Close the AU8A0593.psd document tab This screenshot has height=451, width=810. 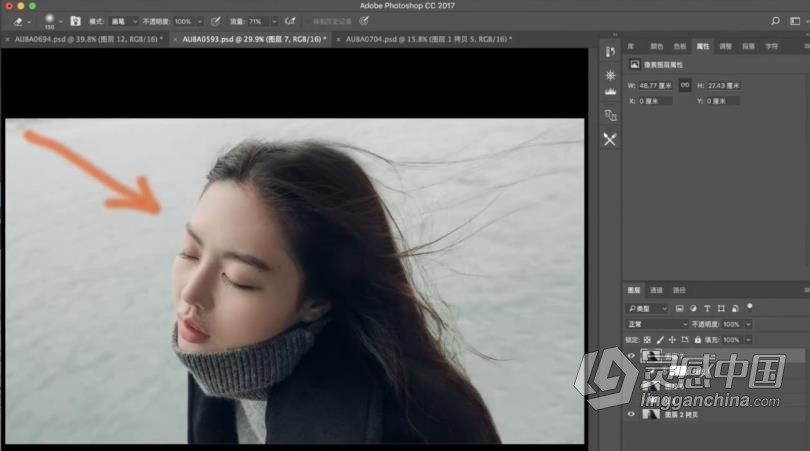tap(175, 39)
